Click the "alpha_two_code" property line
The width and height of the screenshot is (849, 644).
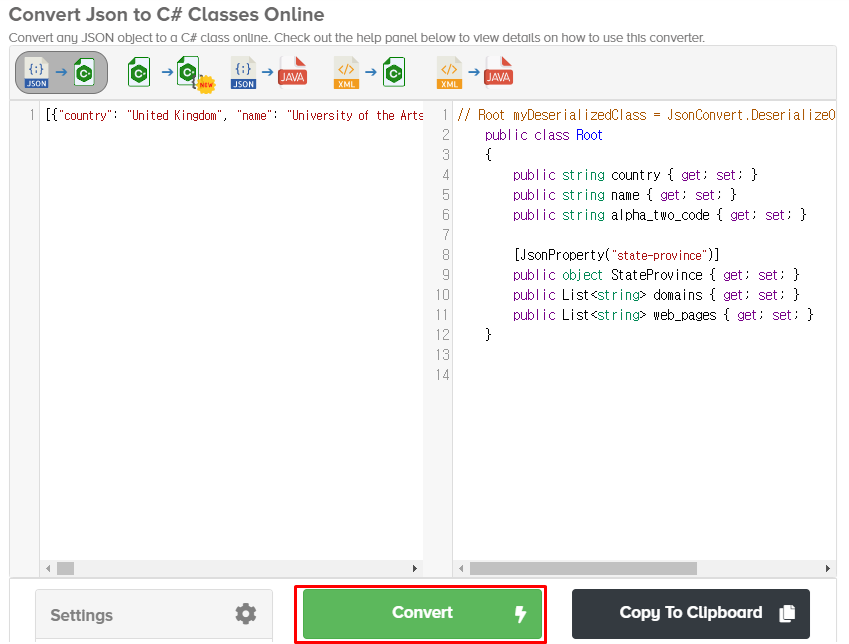pos(659,215)
